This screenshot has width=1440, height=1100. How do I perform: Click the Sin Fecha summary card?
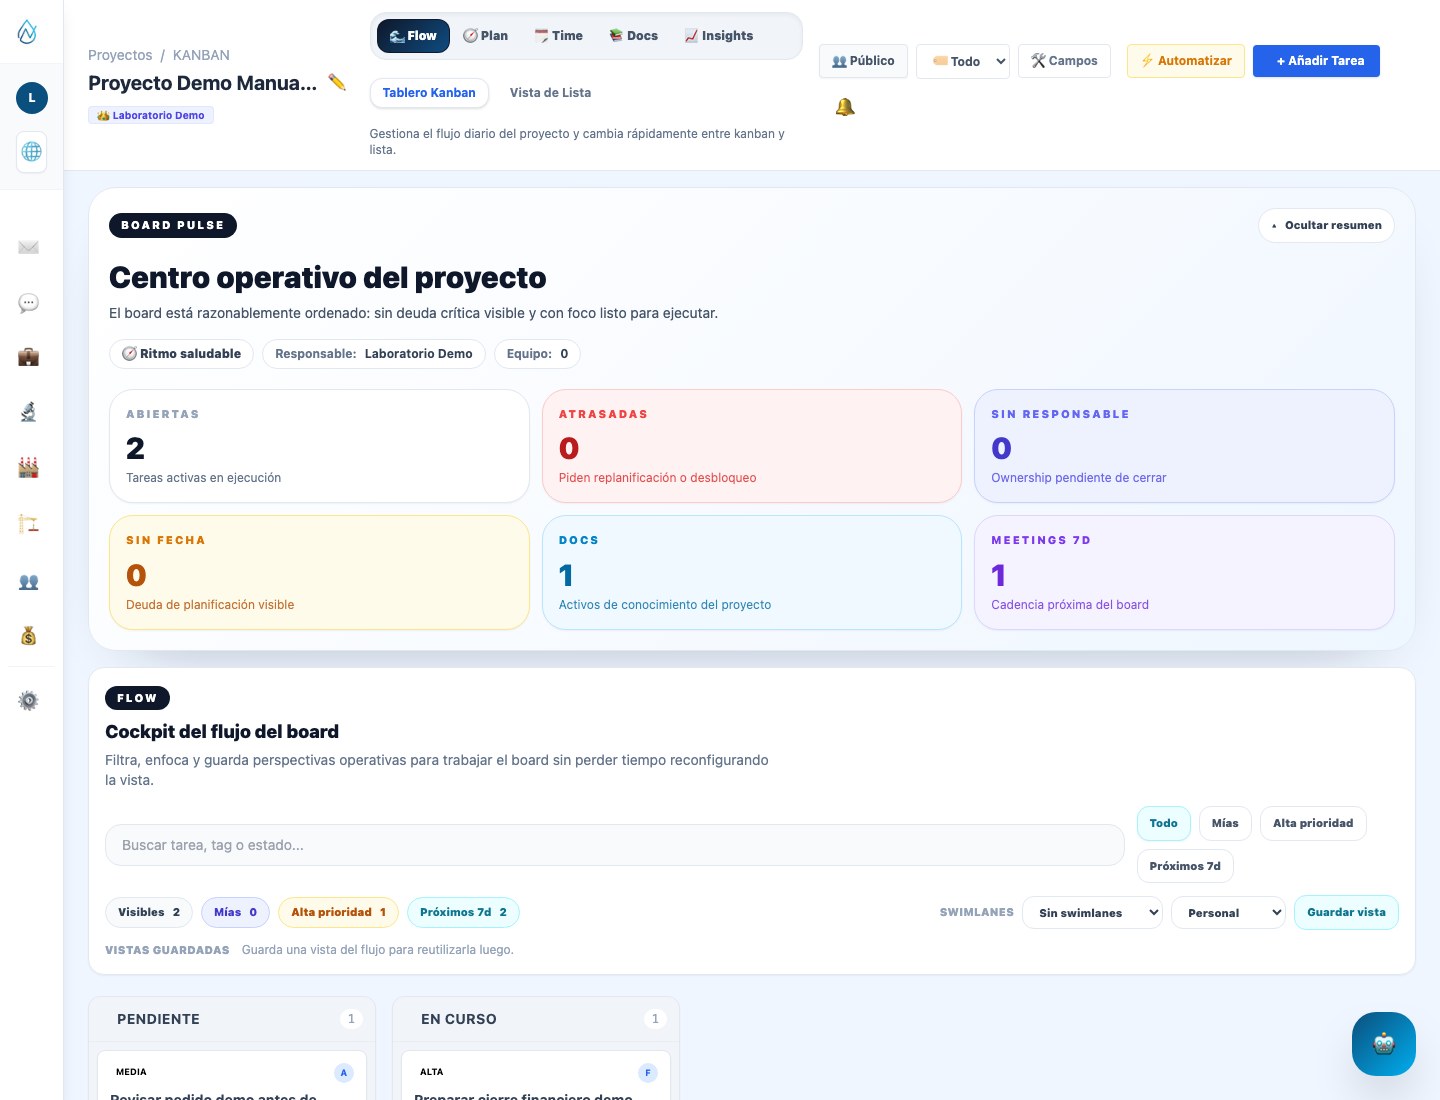[319, 573]
